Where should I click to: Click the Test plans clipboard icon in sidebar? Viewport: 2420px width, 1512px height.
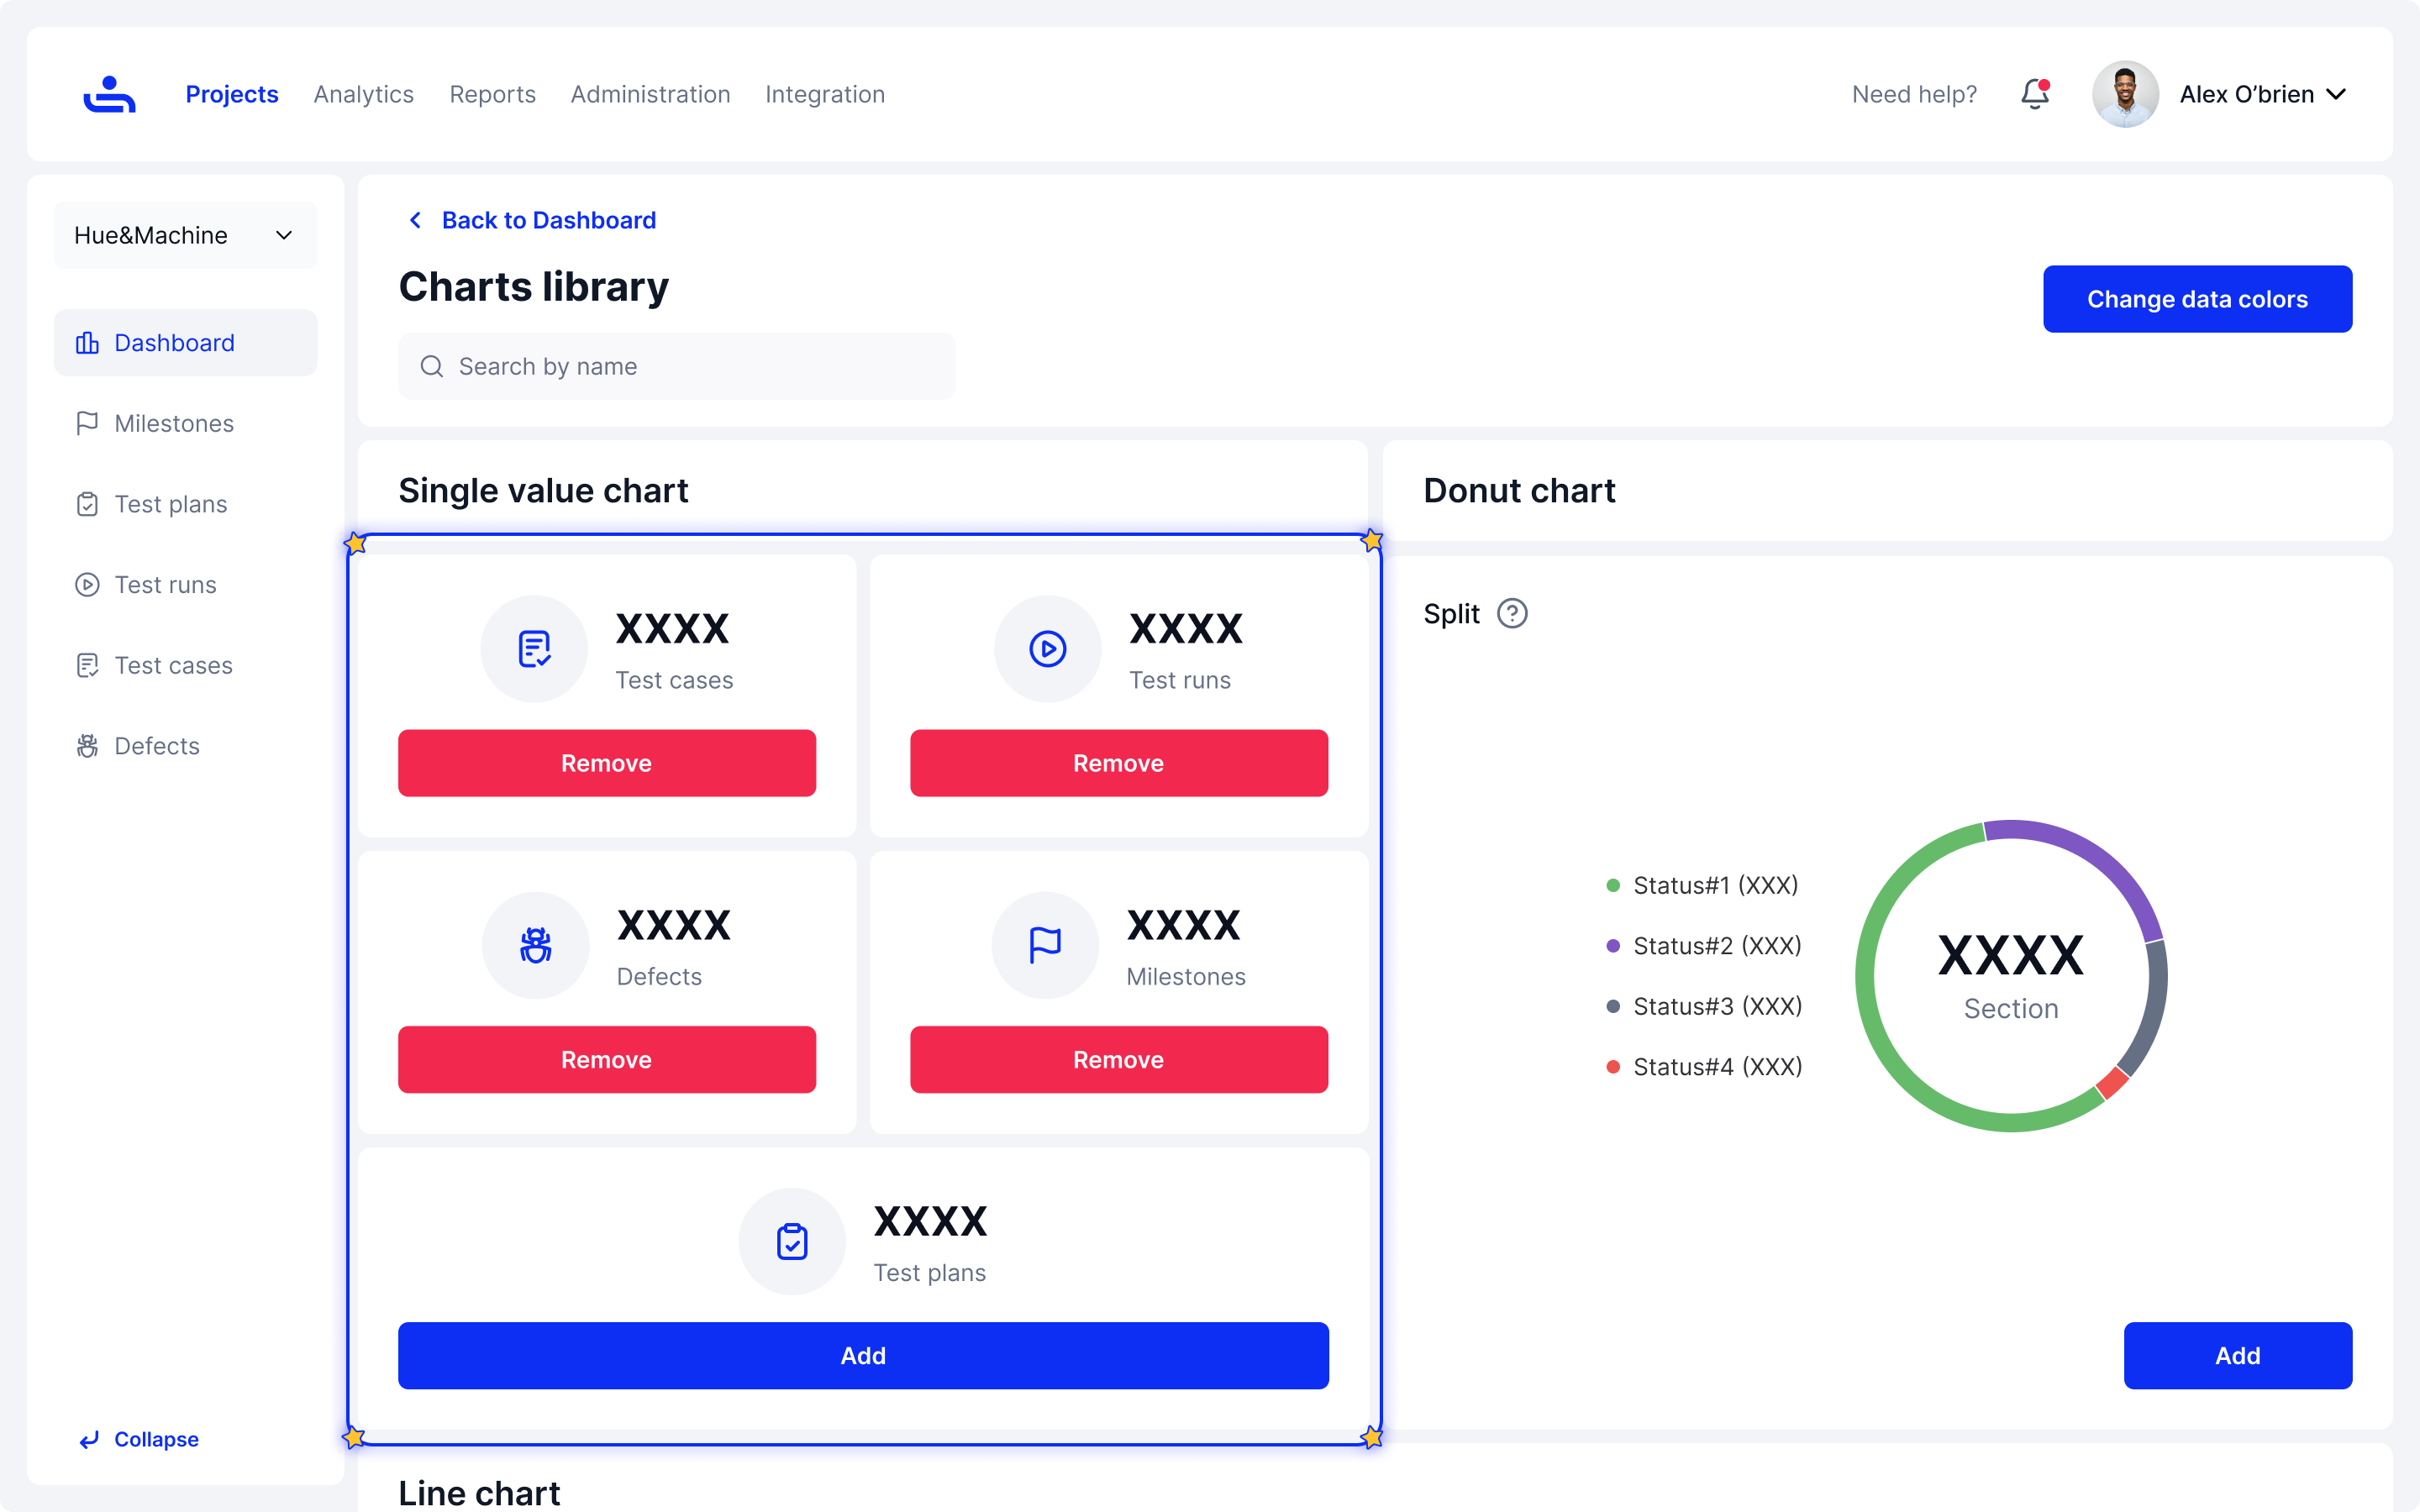[87, 504]
